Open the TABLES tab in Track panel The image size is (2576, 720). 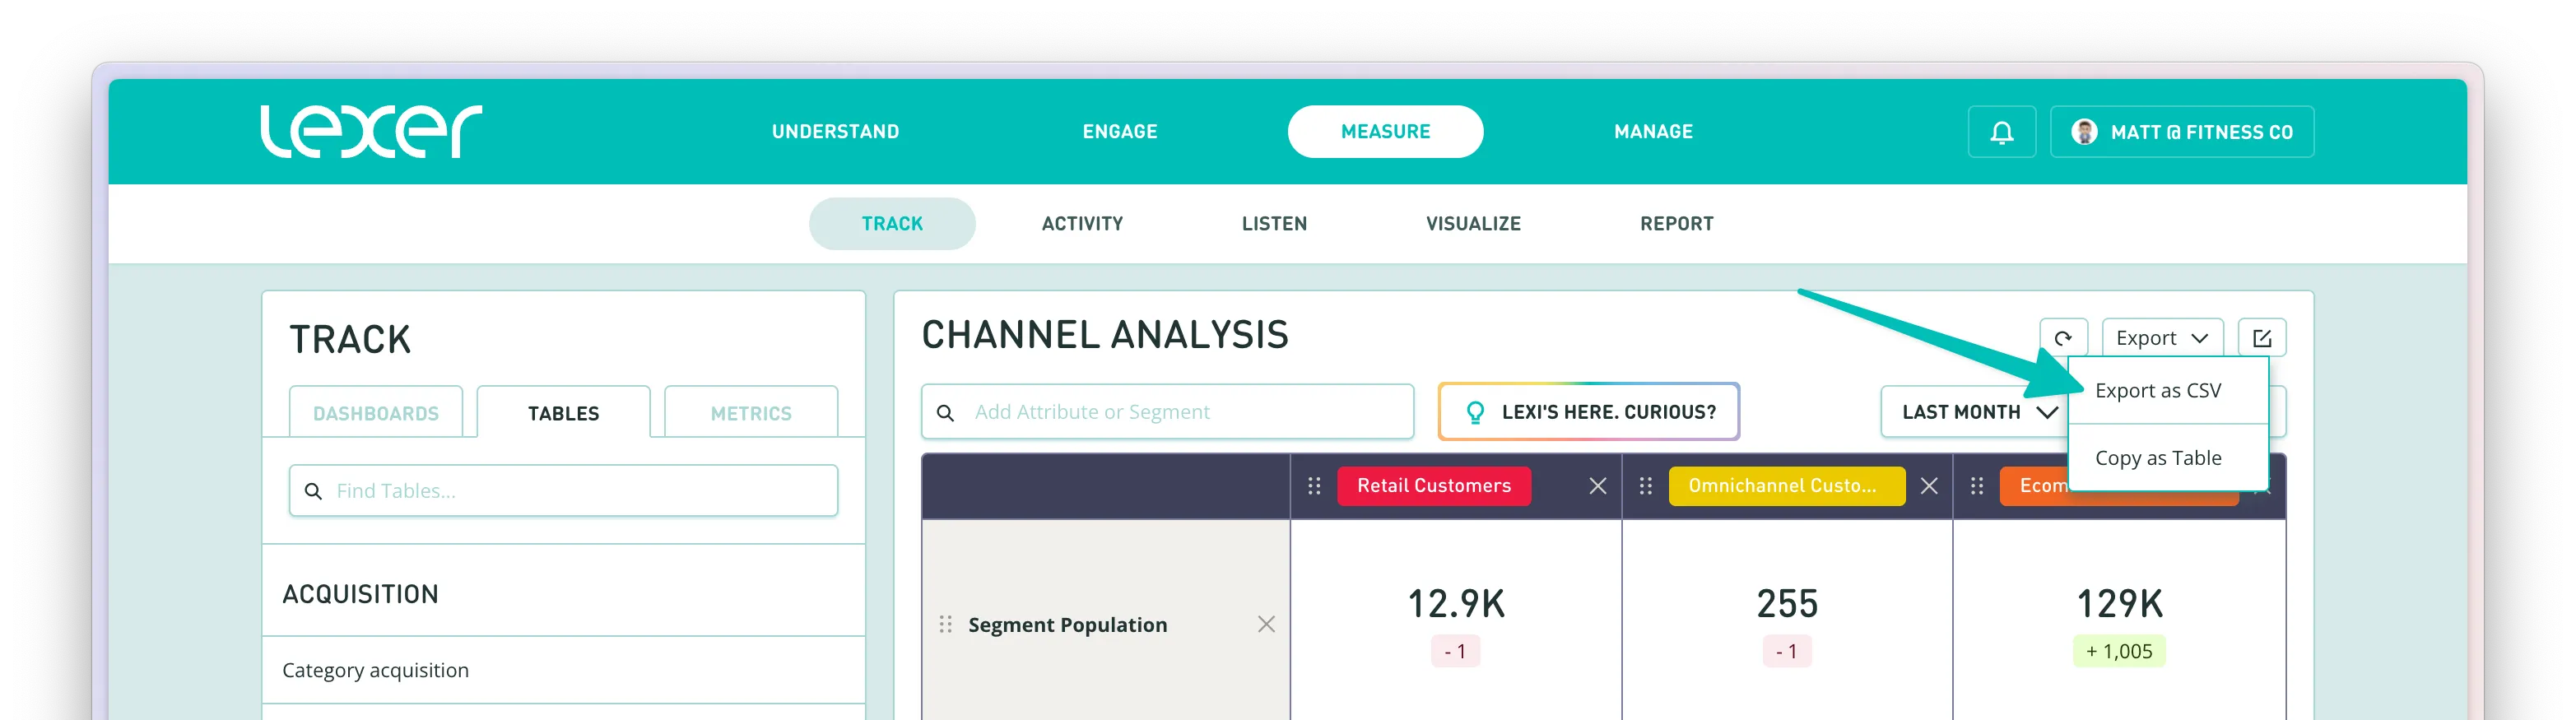coord(563,413)
